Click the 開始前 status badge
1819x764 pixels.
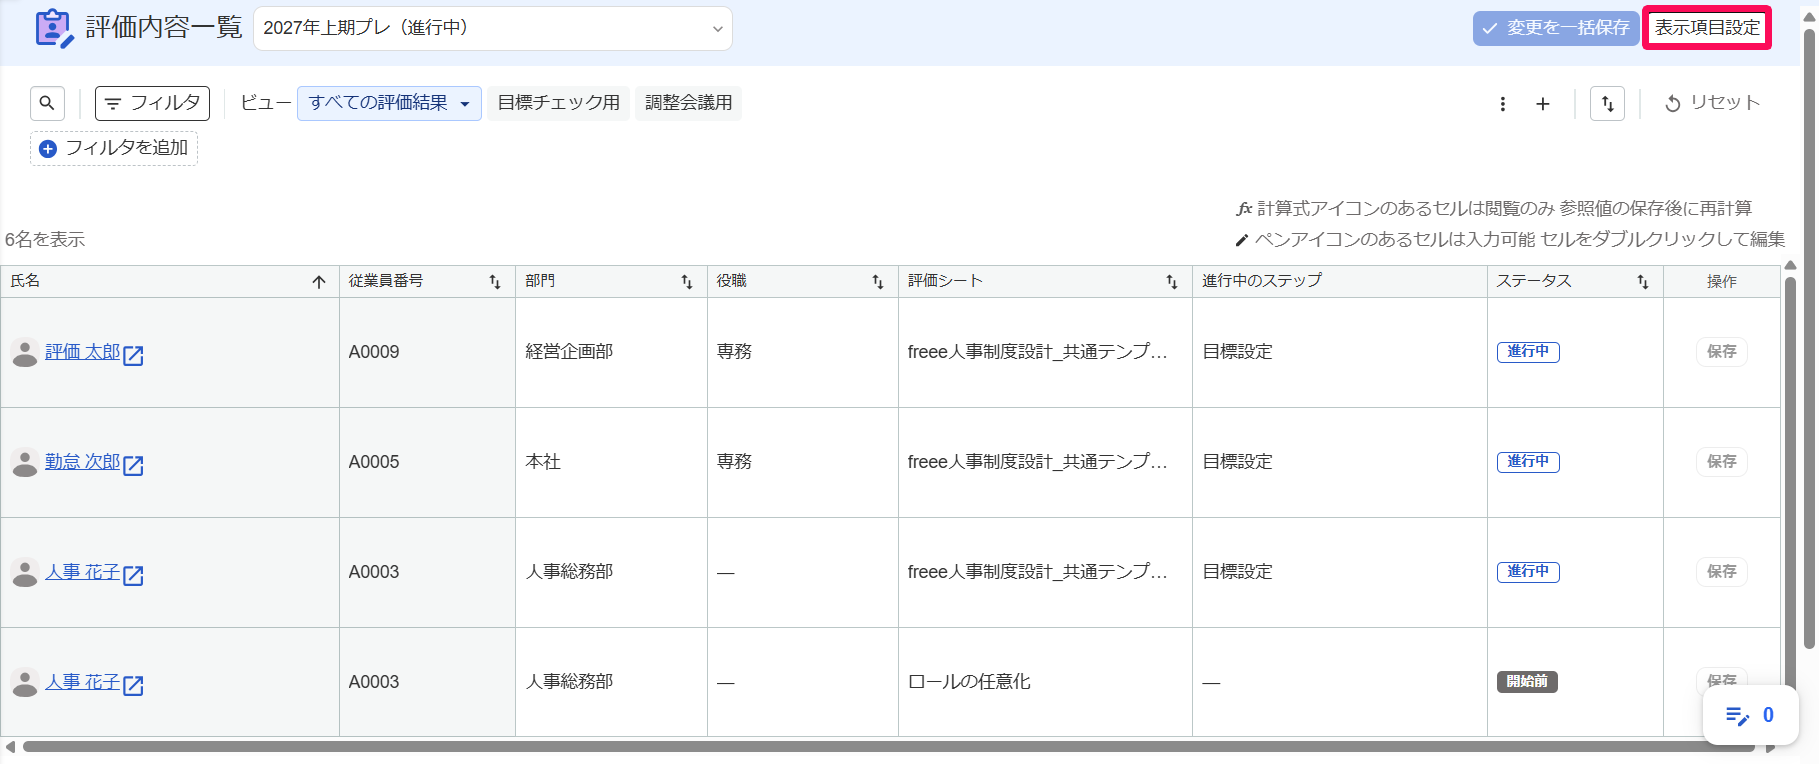1527,682
